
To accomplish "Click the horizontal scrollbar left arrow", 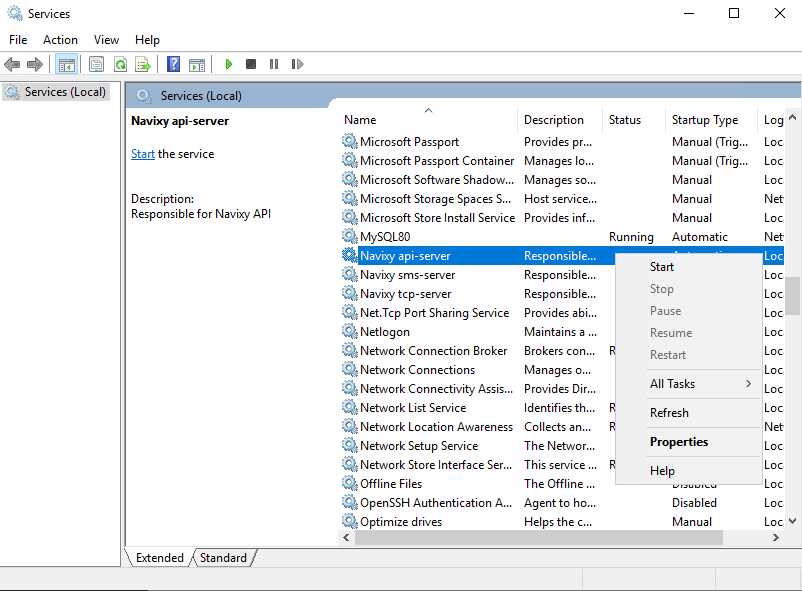I will [346, 537].
